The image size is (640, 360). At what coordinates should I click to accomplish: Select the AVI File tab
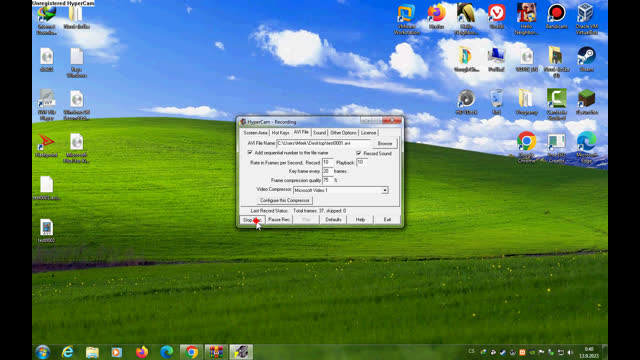tap(301, 132)
